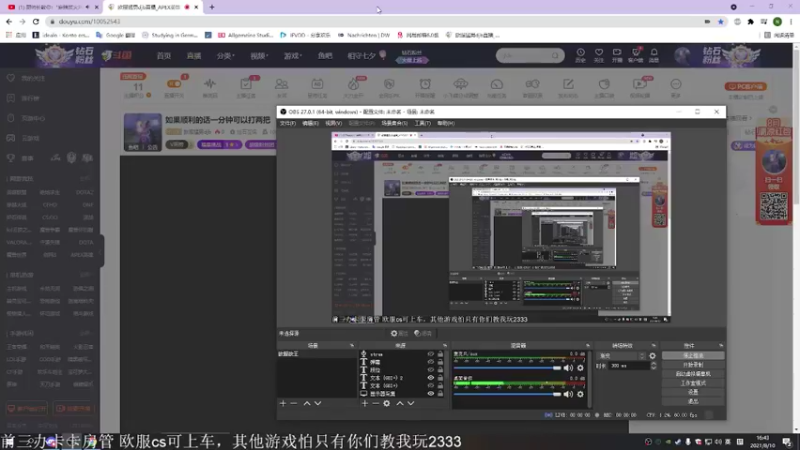The height and width of the screenshot is (450, 800).
Task: Mute the desktop audio speaker icon in mixer
Action: click(x=568, y=394)
